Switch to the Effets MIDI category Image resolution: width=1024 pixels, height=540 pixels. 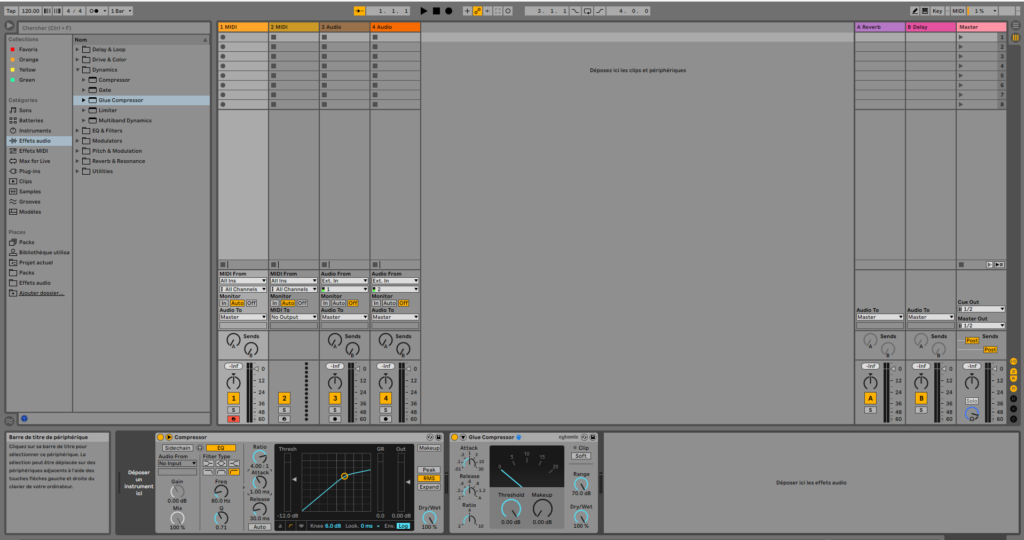pos(34,151)
